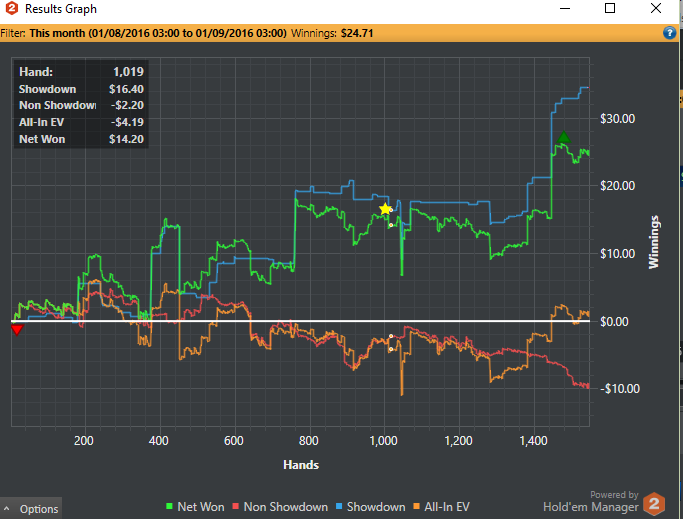The image size is (683, 519).
Task: Click the filter date range text
Action: (x=158, y=33)
